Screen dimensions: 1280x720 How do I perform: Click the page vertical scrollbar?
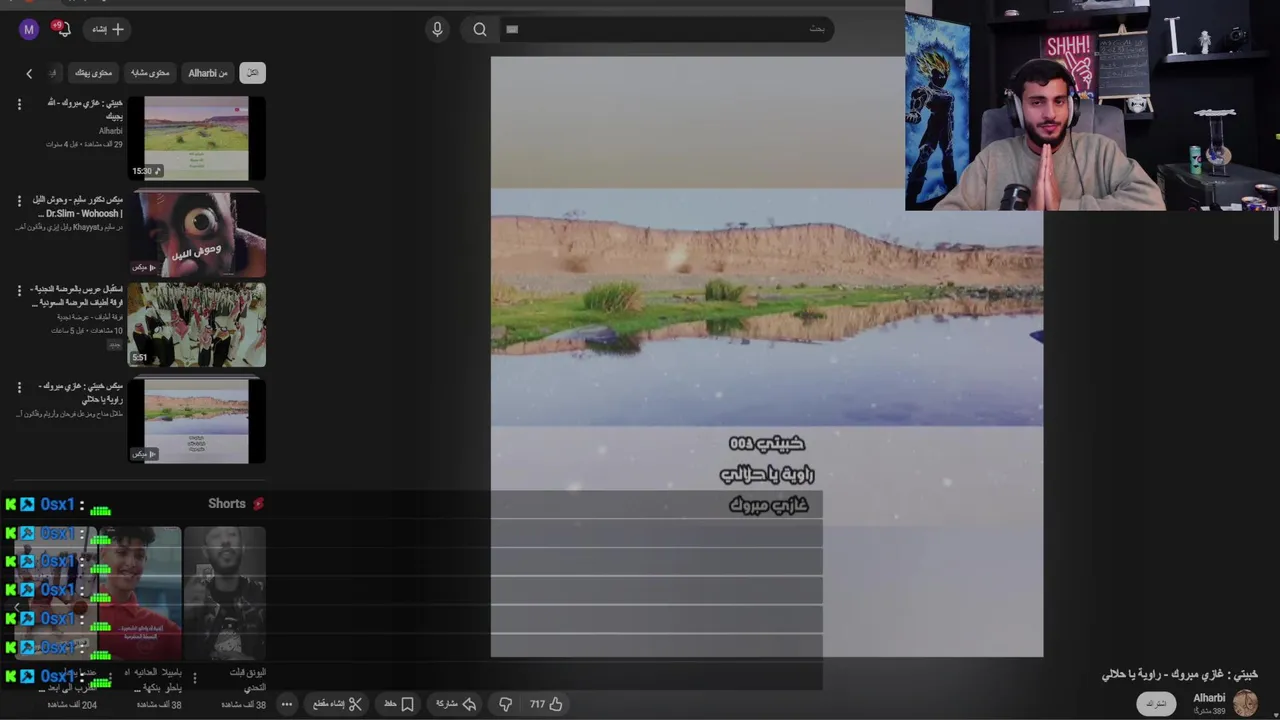[x=1275, y=225]
